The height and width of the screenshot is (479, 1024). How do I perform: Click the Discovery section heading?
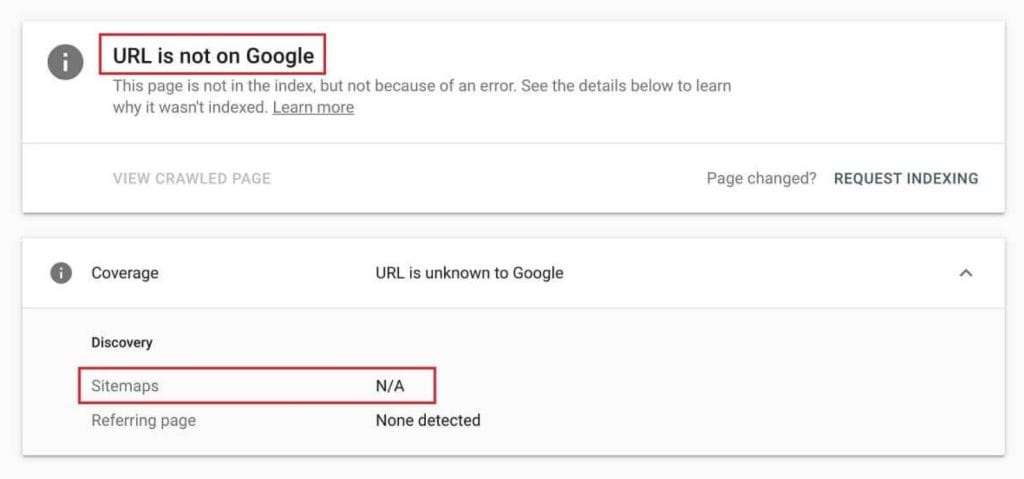(122, 342)
